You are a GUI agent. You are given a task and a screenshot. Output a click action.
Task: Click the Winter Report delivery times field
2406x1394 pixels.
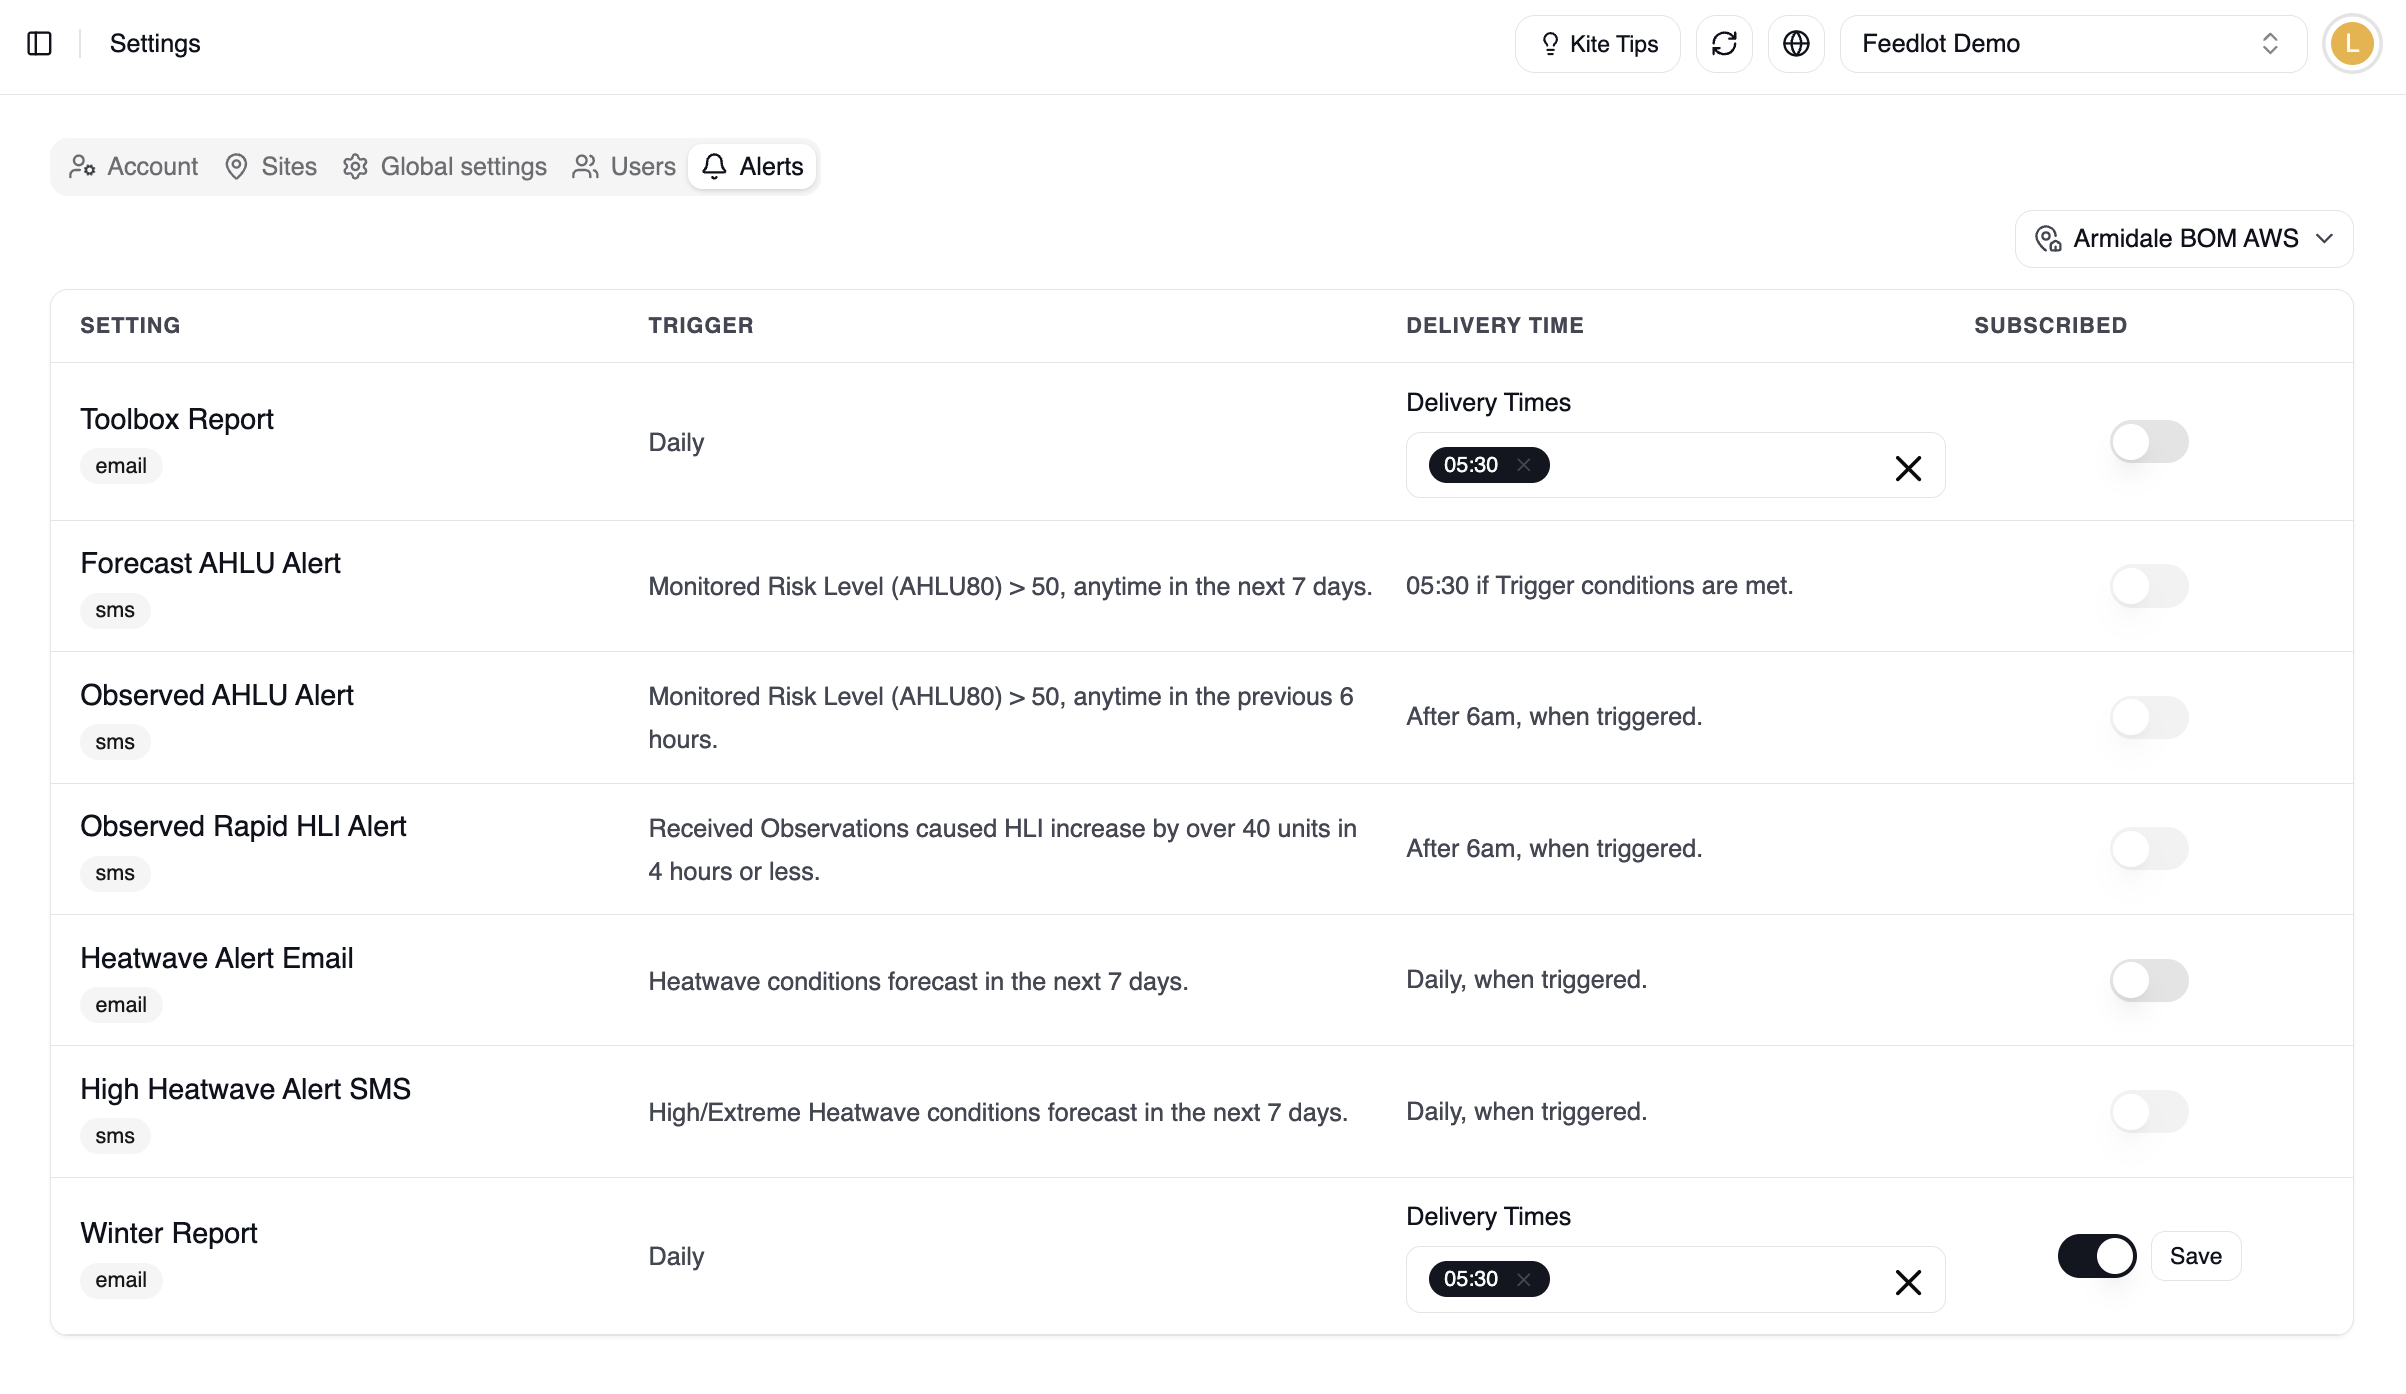tap(1675, 1279)
